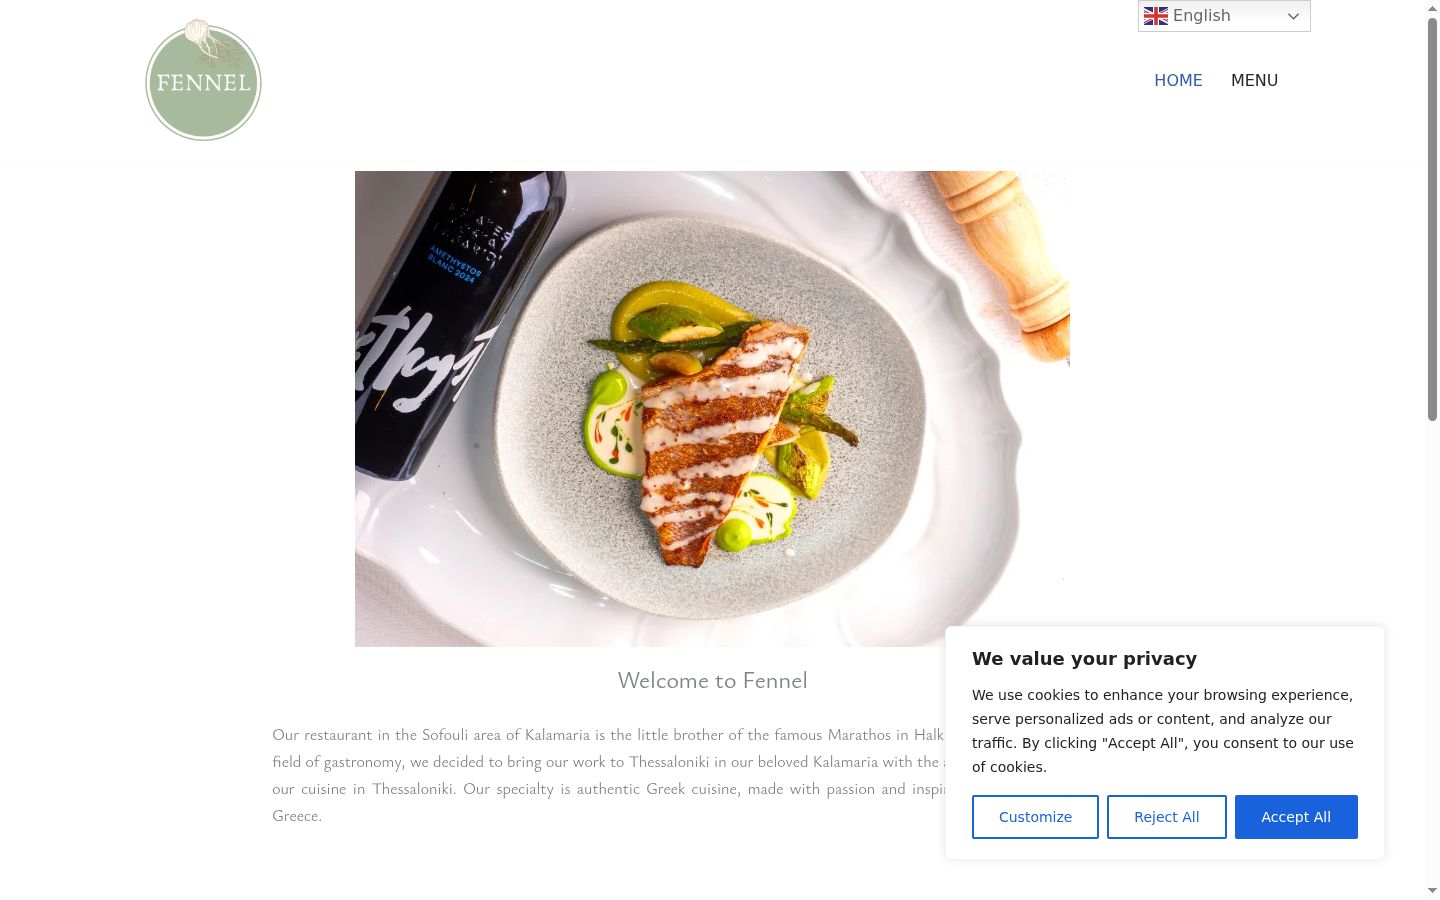Click the We value your privacy title
Image resolution: width=1440 pixels, height=900 pixels.
pyautogui.click(x=1084, y=659)
